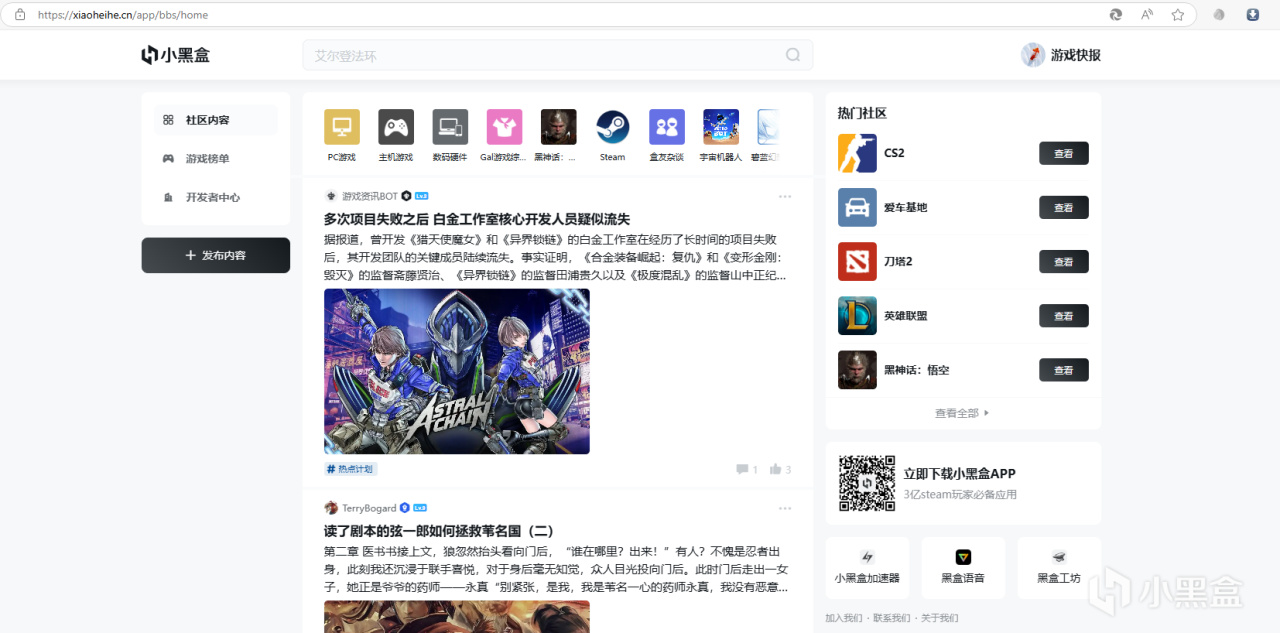Select 开发者中心 in the sidebar
Screen dimensions: 1280x633
click(215, 197)
